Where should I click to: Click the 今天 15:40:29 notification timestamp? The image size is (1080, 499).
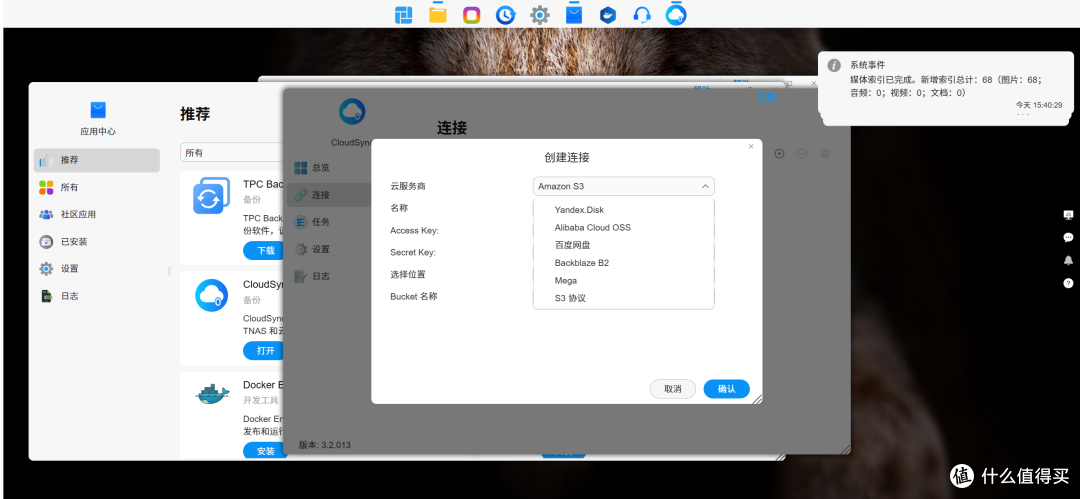(1039, 105)
